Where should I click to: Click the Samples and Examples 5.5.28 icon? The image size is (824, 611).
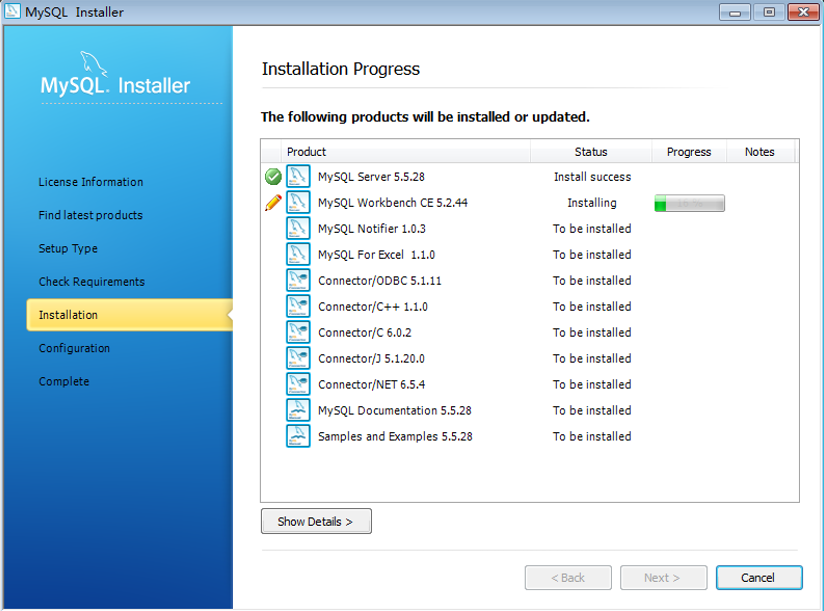298,436
